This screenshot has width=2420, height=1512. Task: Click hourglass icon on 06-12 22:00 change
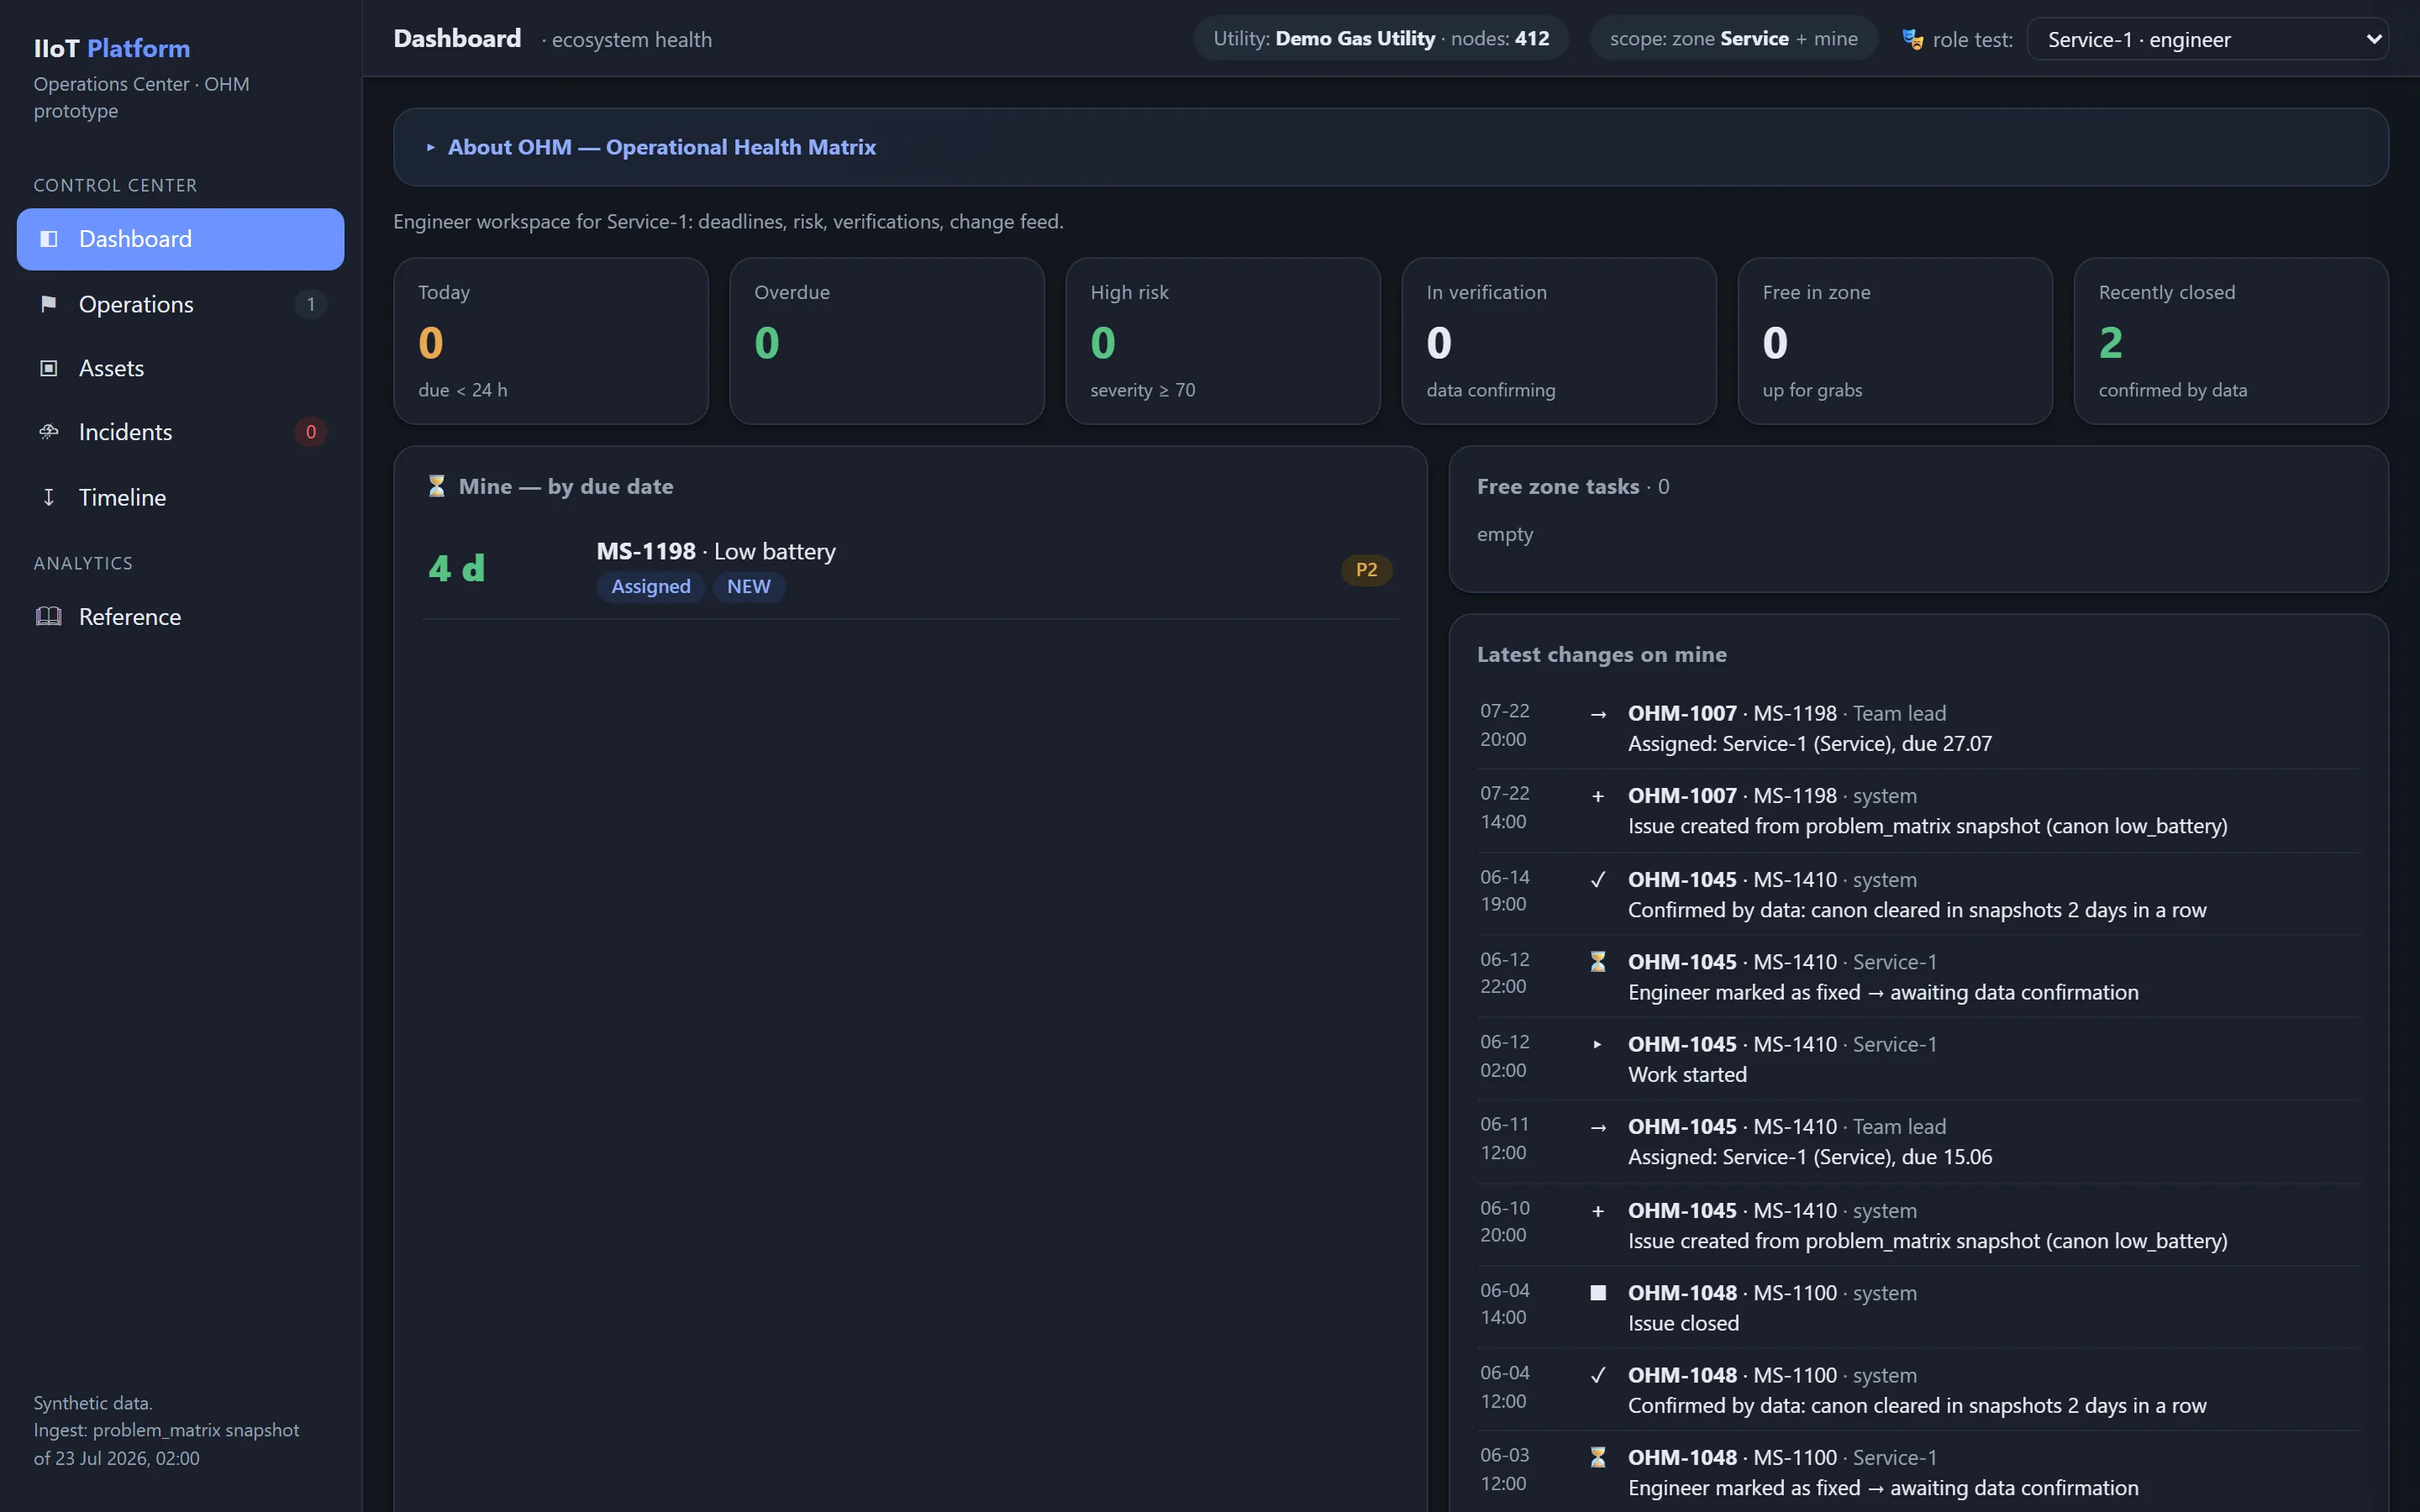tap(1598, 962)
